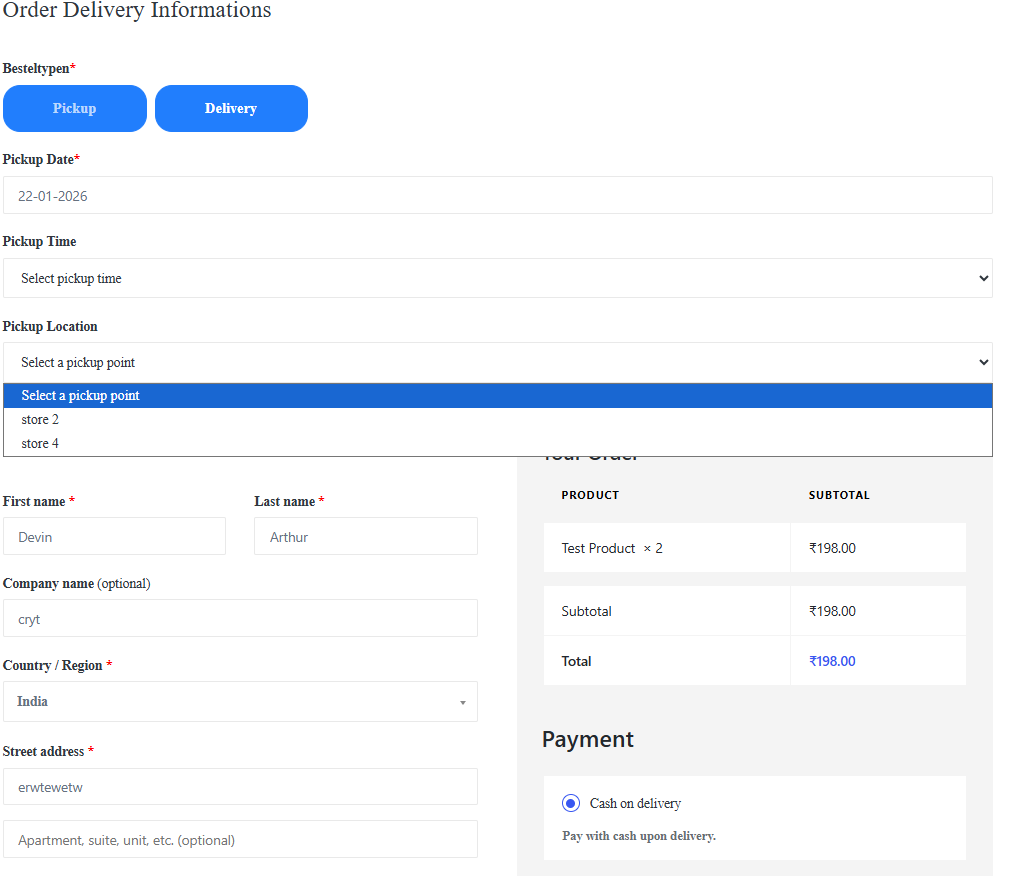Click the PRODUCT column header

pos(590,495)
